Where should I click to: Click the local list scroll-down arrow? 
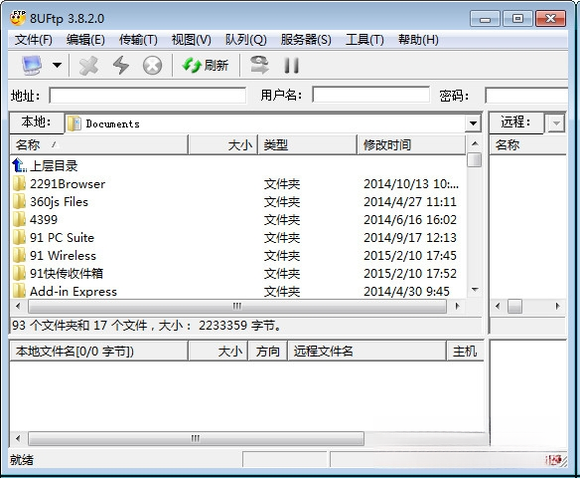pyautogui.click(x=475, y=290)
